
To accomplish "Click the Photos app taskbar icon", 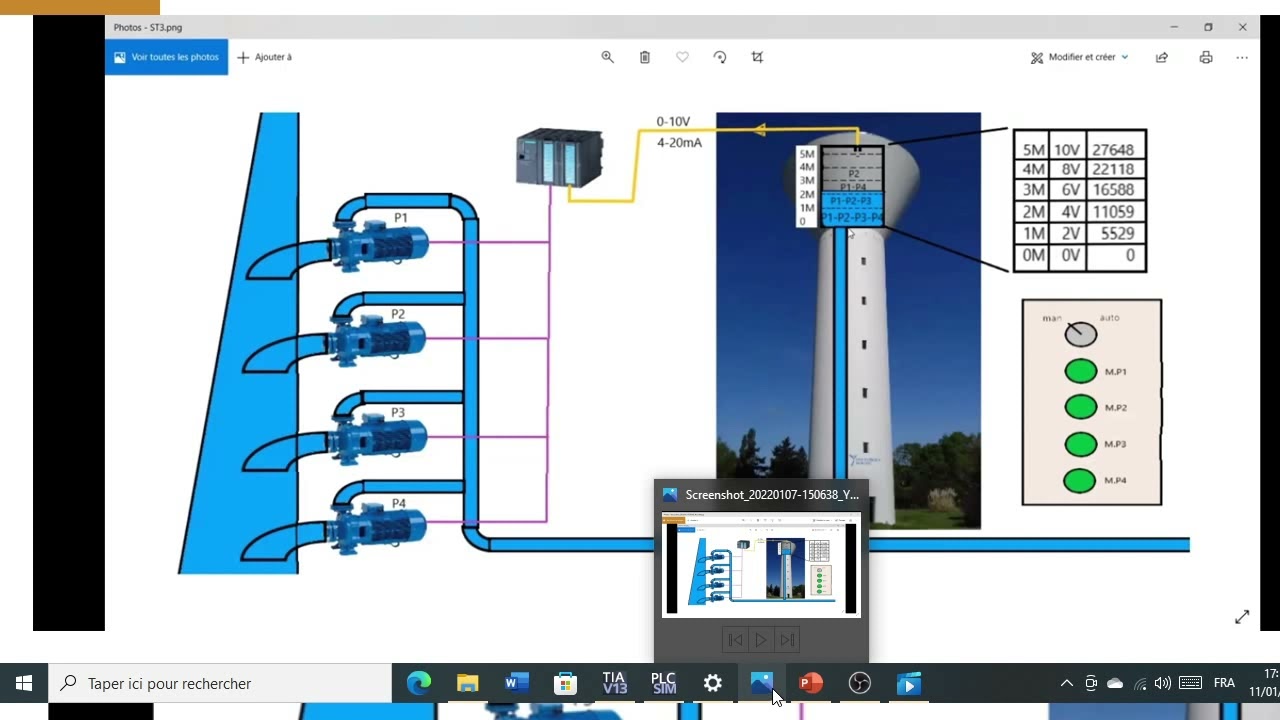I will (762, 683).
